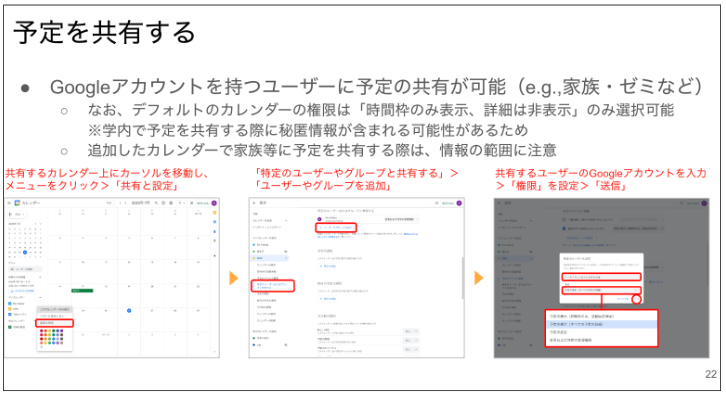Open apps grid in middle settings screenshot
Image resolution: width=726 pixels, height=393 pixels.
coord(436,203)
